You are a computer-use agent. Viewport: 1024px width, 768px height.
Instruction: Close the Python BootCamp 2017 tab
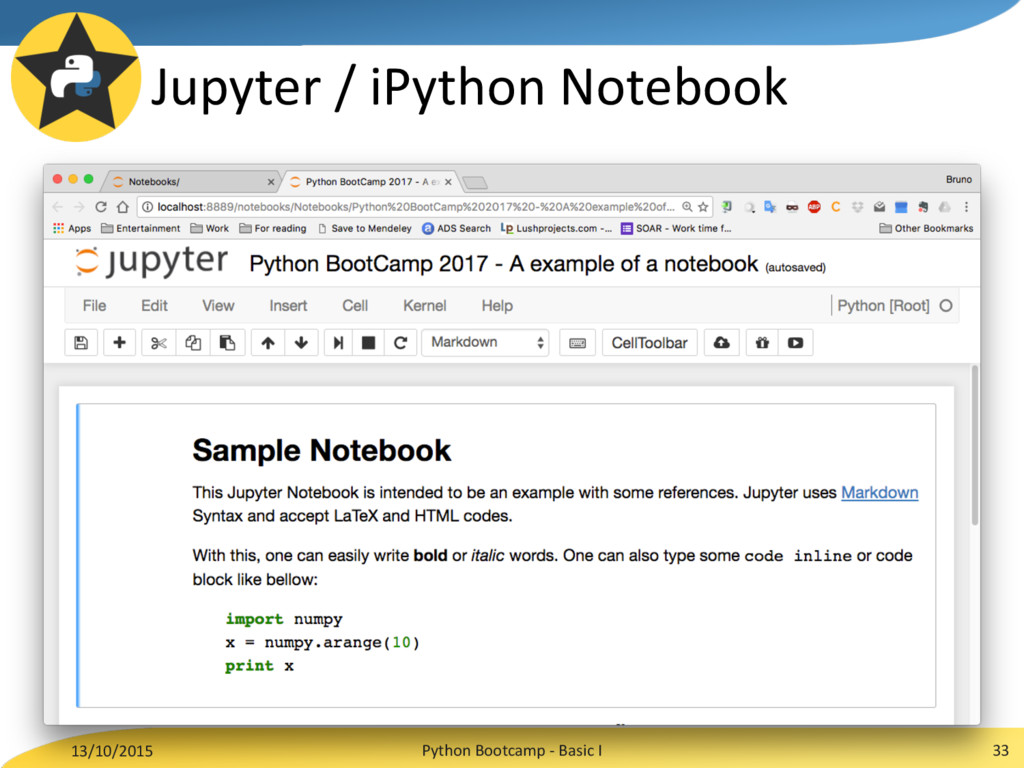[x=448, y=182]
